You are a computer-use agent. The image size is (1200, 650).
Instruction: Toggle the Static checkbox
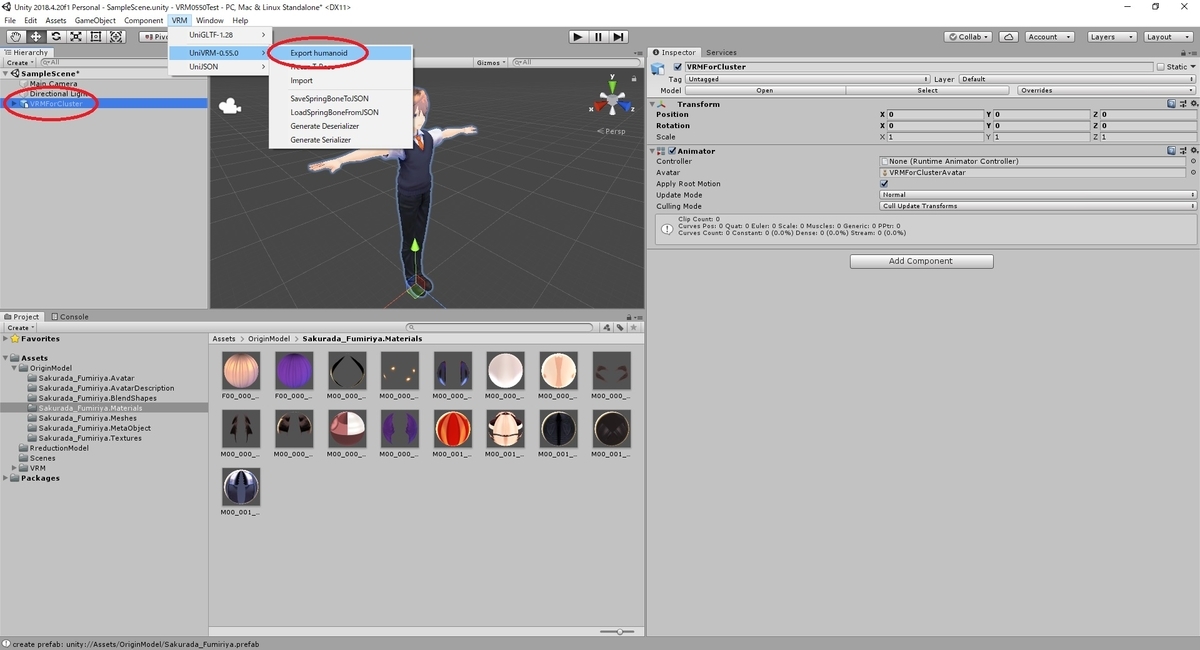tap(1161, 67)
